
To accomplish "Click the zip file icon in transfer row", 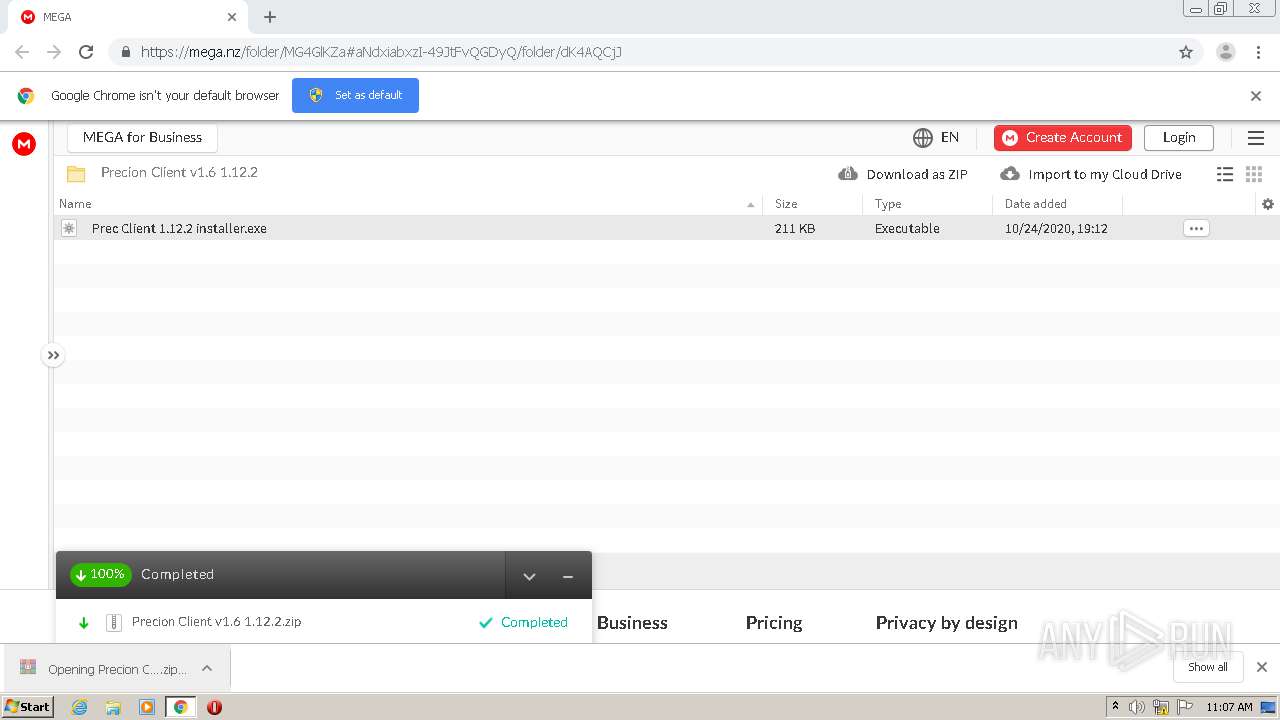I will (114, 622).
